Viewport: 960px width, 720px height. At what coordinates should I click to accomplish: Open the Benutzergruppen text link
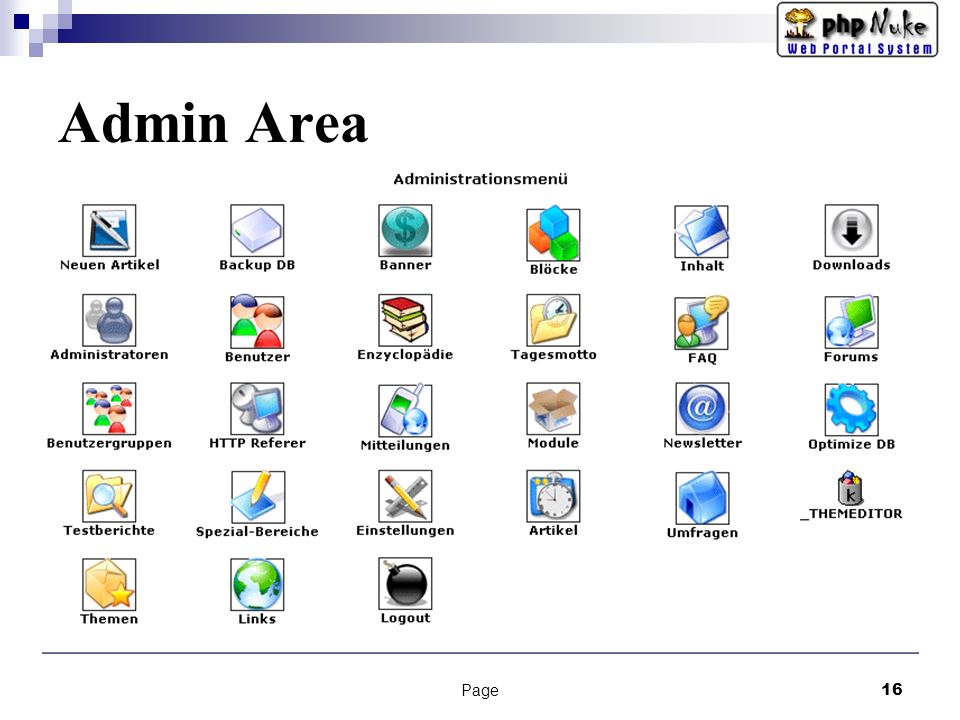click(x=109, y=443)
